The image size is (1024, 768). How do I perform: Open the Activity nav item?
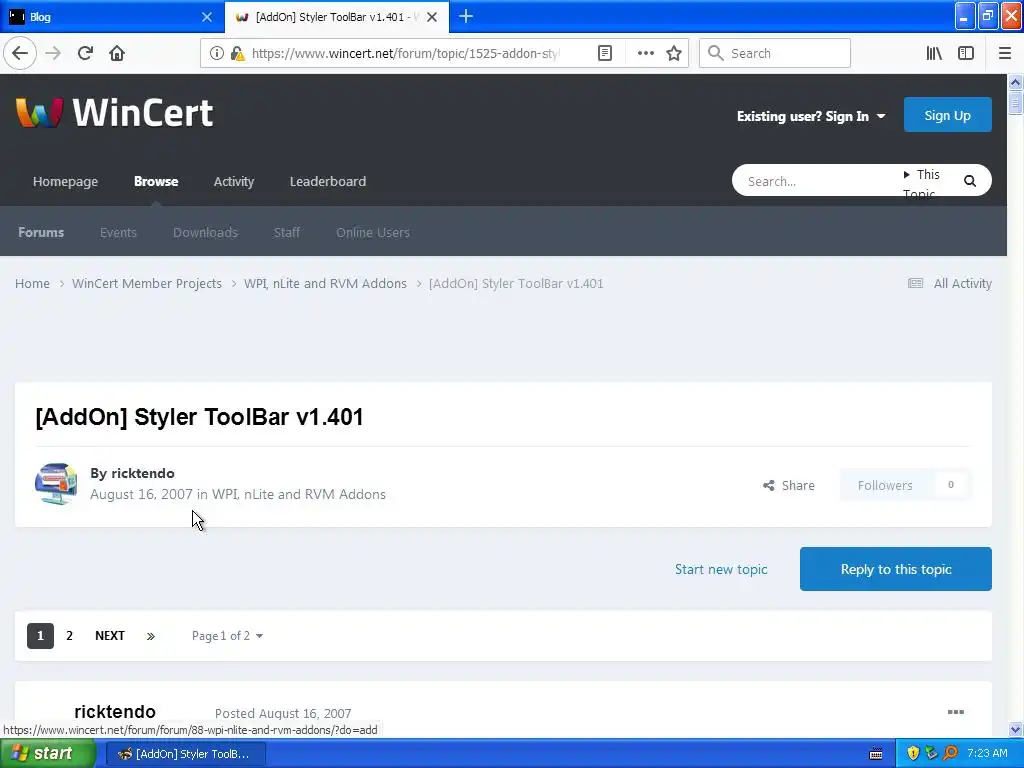[234, 182]
